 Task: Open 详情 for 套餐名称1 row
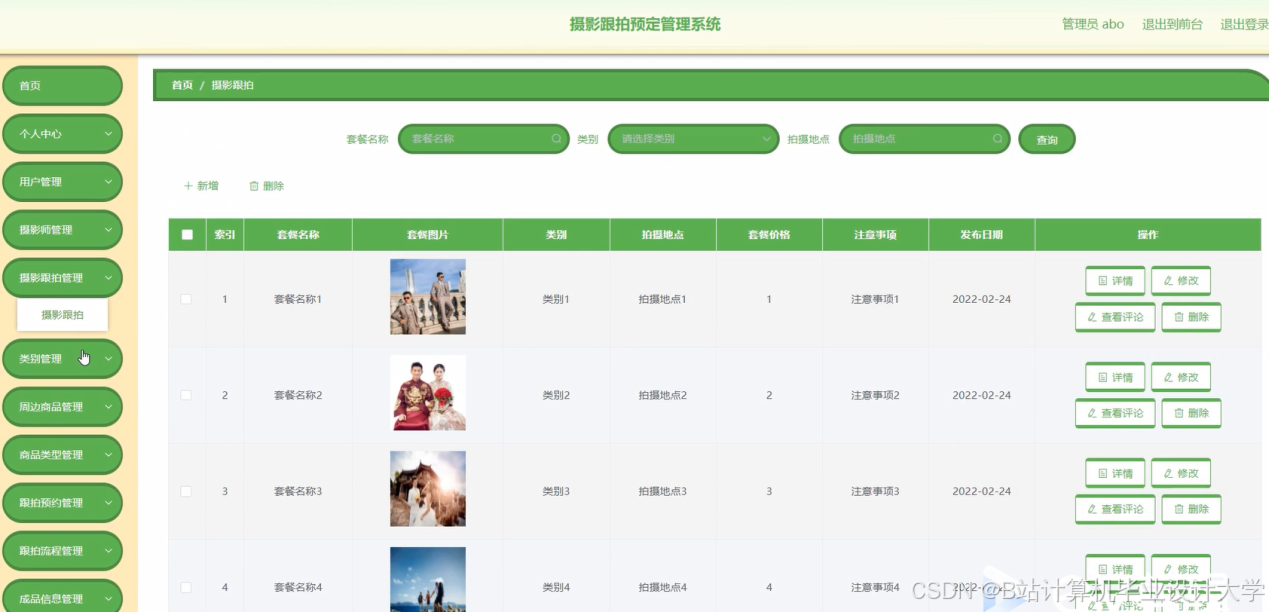(x=1115, y=281)
